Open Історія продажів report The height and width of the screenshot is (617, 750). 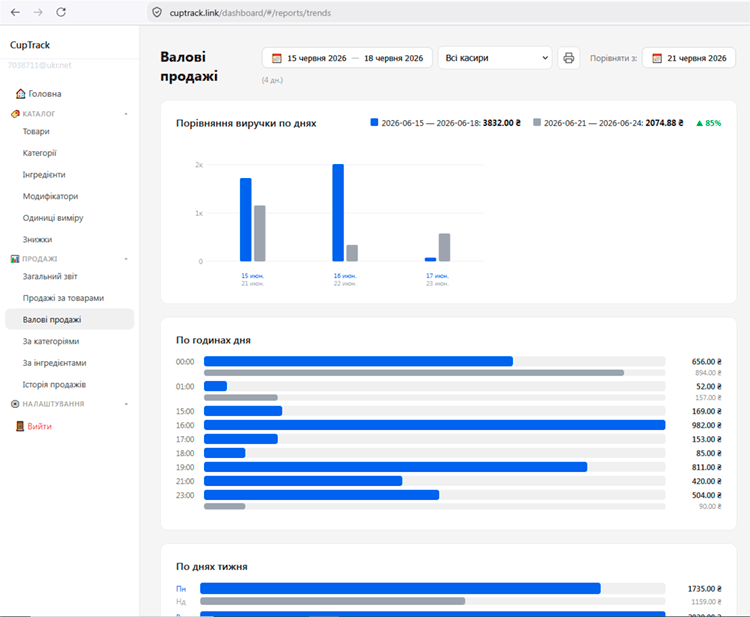pos(54,385)
